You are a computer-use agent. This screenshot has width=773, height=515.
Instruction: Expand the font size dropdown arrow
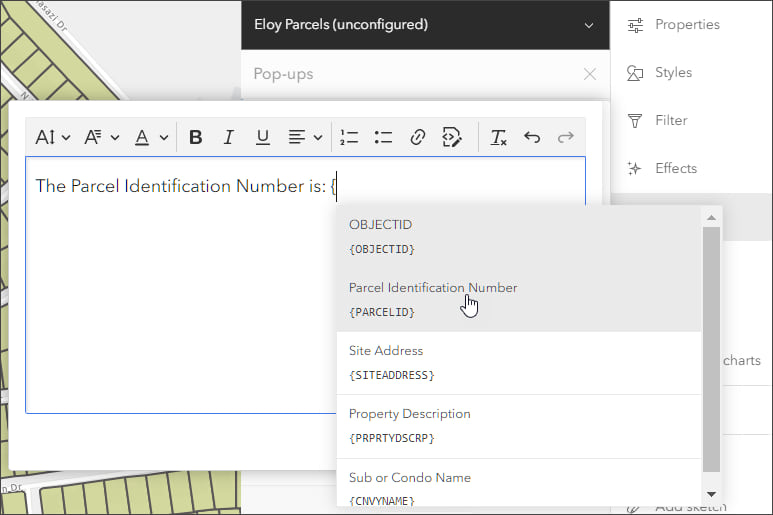(x=66, y=137)
